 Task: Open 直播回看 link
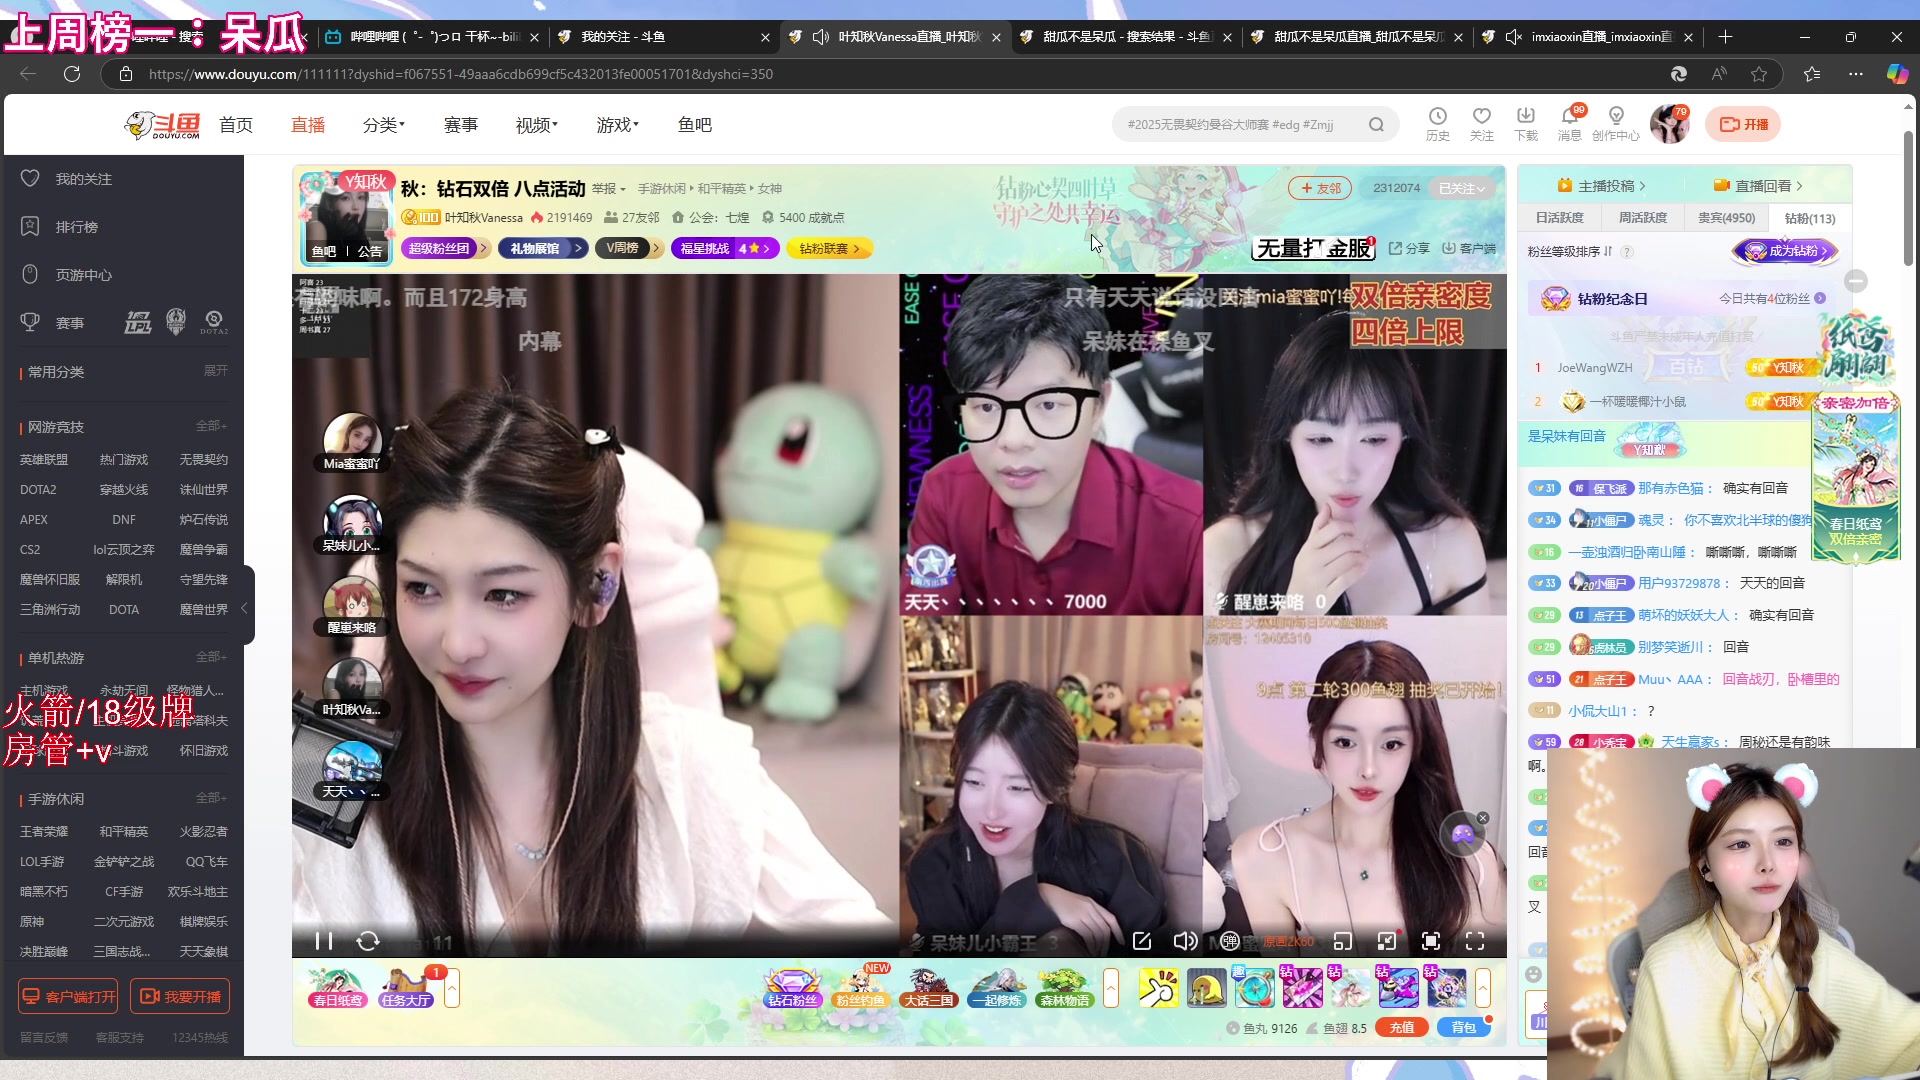click(1758, 186)
